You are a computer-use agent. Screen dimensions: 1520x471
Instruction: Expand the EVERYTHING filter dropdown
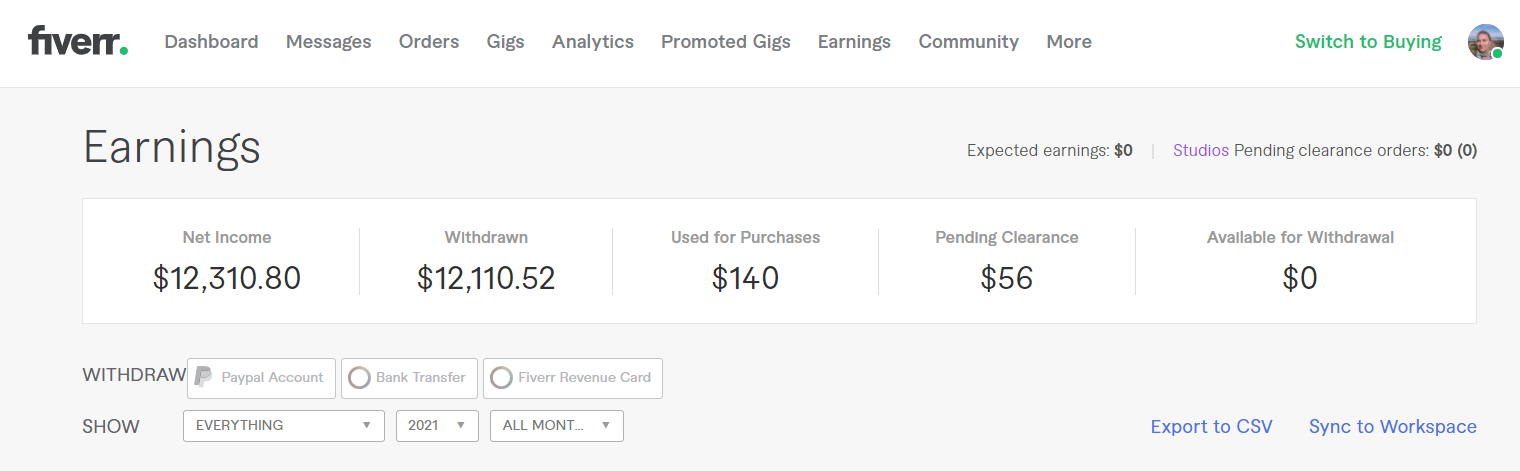coord(284,425)
